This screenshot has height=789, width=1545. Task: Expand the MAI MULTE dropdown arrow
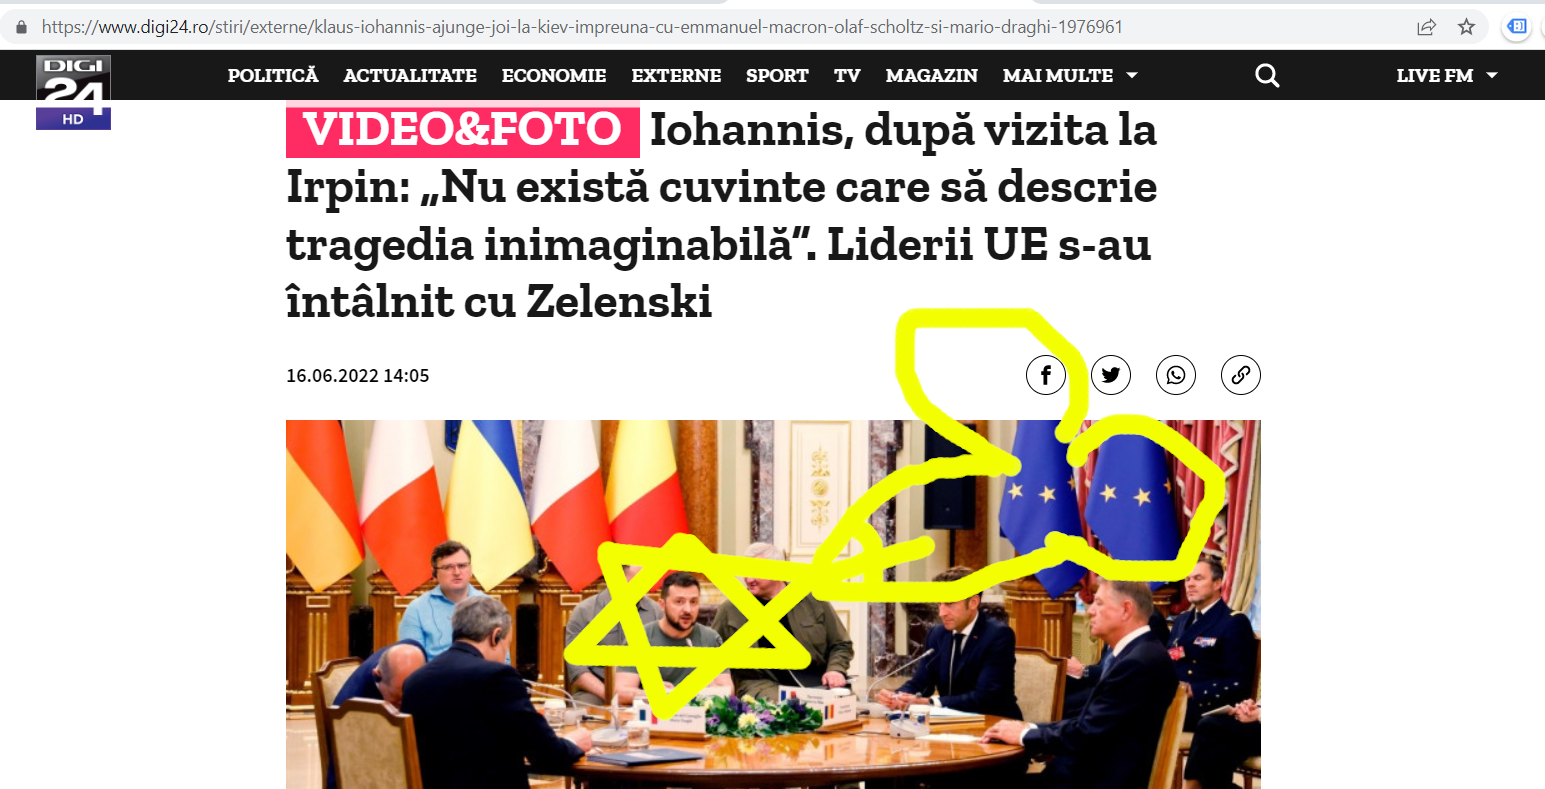[1132, 76]
